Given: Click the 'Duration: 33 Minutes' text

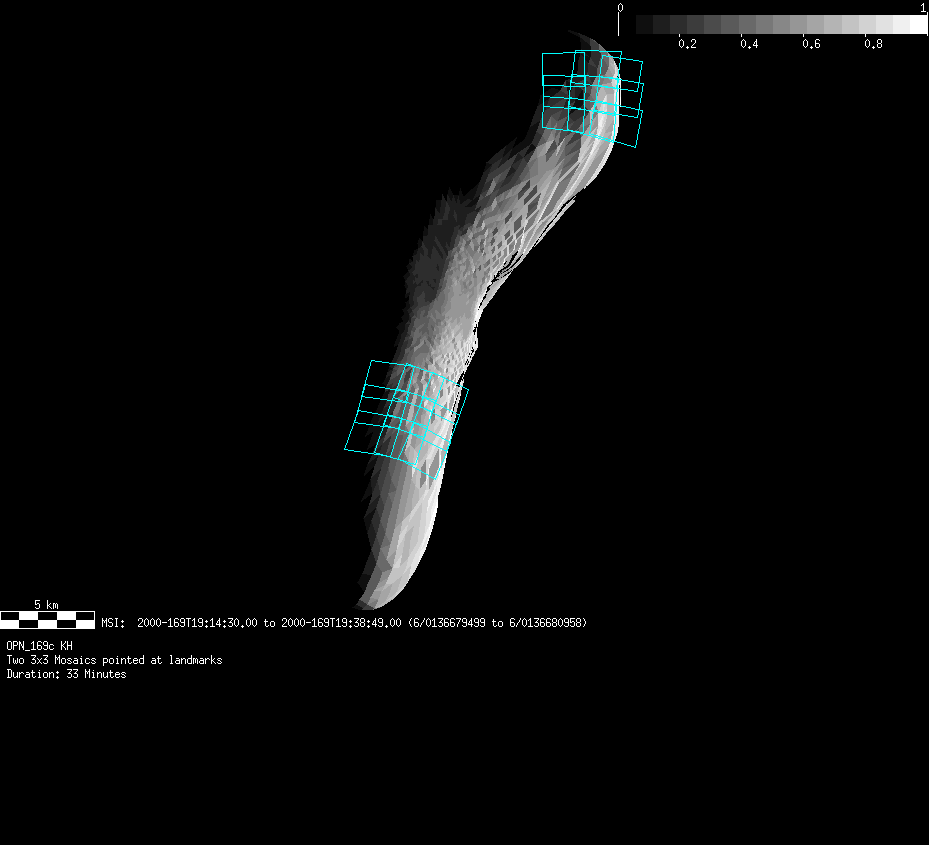Looking at the screenshot, I should [x=66, y=674].
